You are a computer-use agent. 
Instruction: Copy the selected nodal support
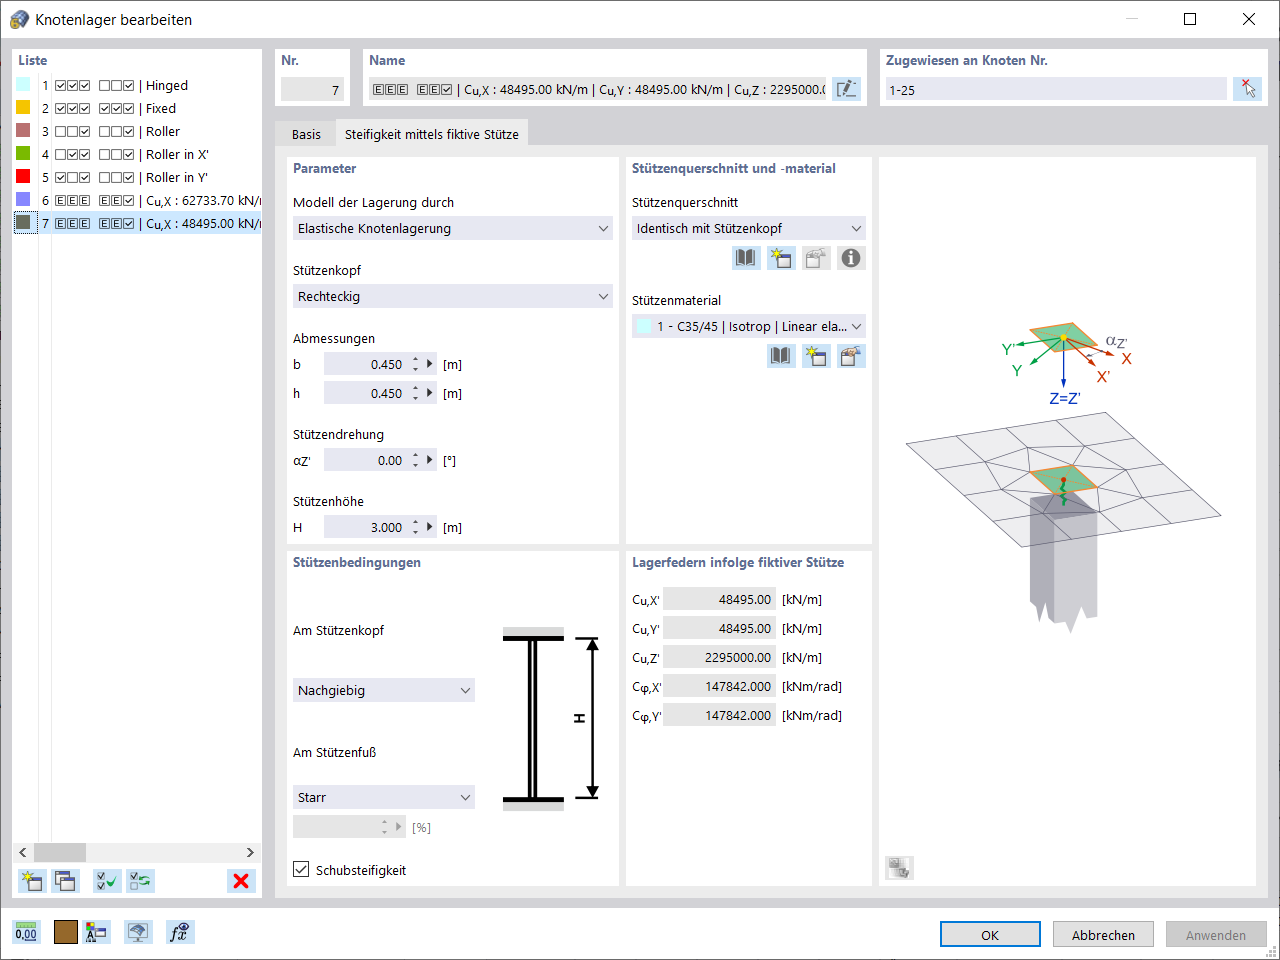66,881
